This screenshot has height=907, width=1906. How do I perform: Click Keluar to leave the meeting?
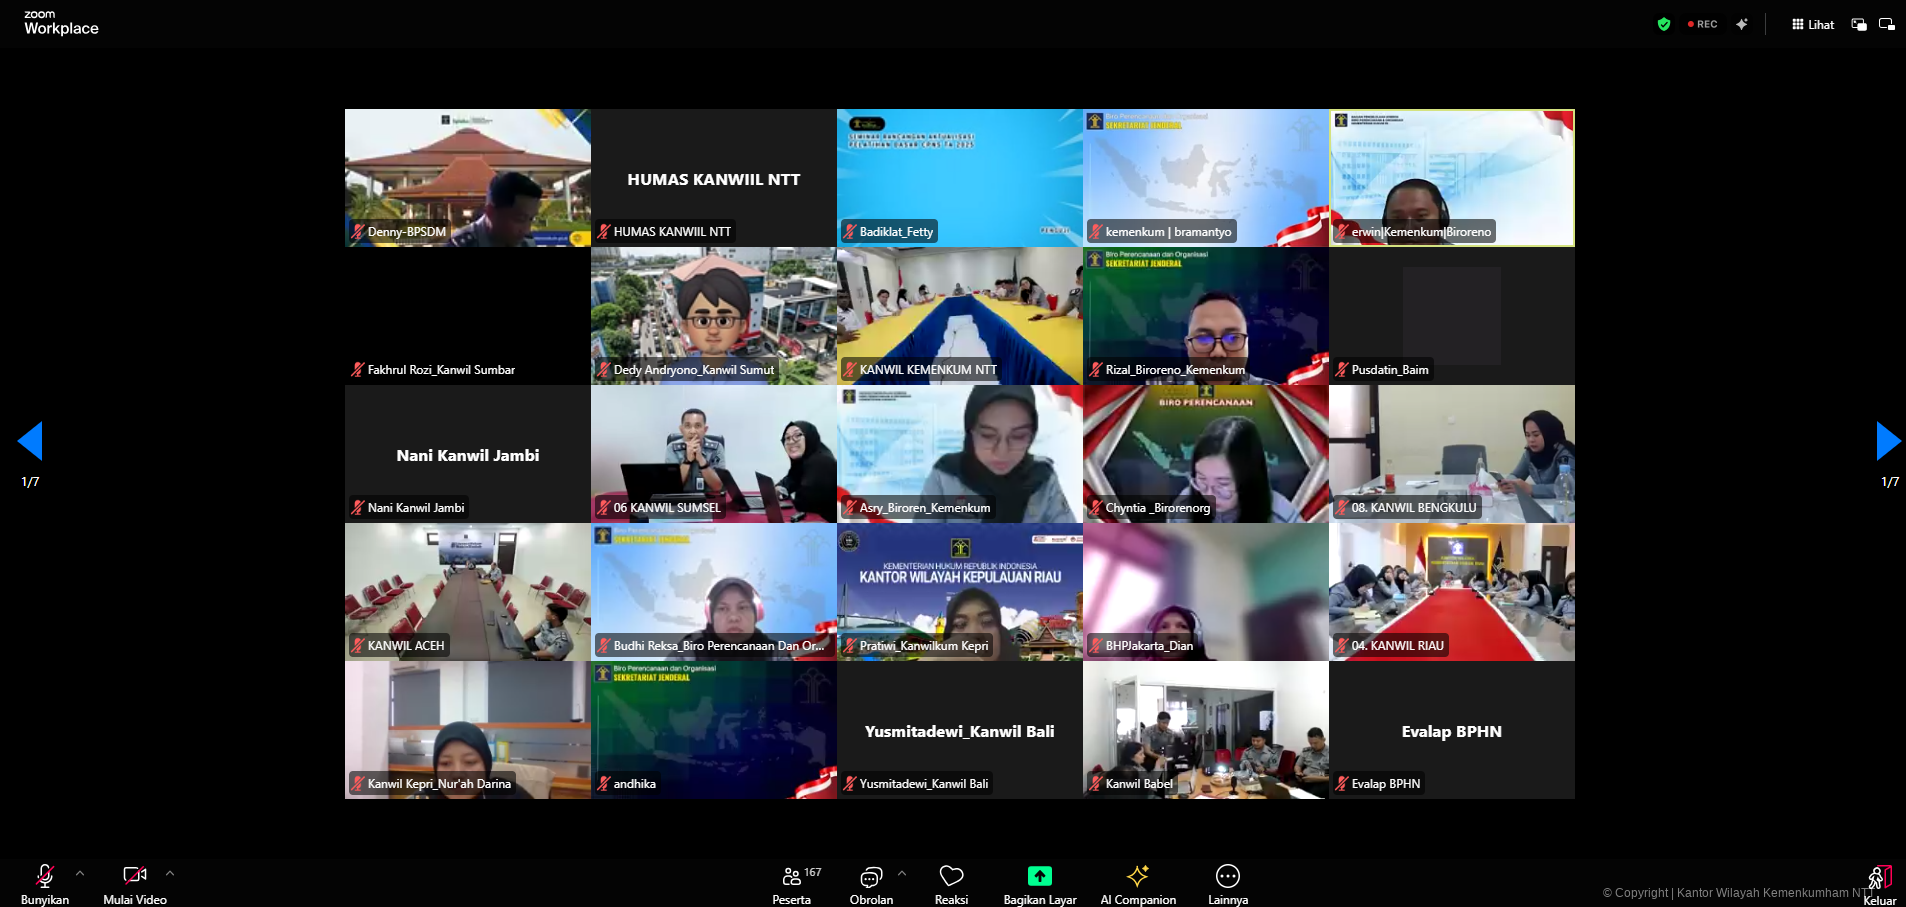coord(1880,884)
